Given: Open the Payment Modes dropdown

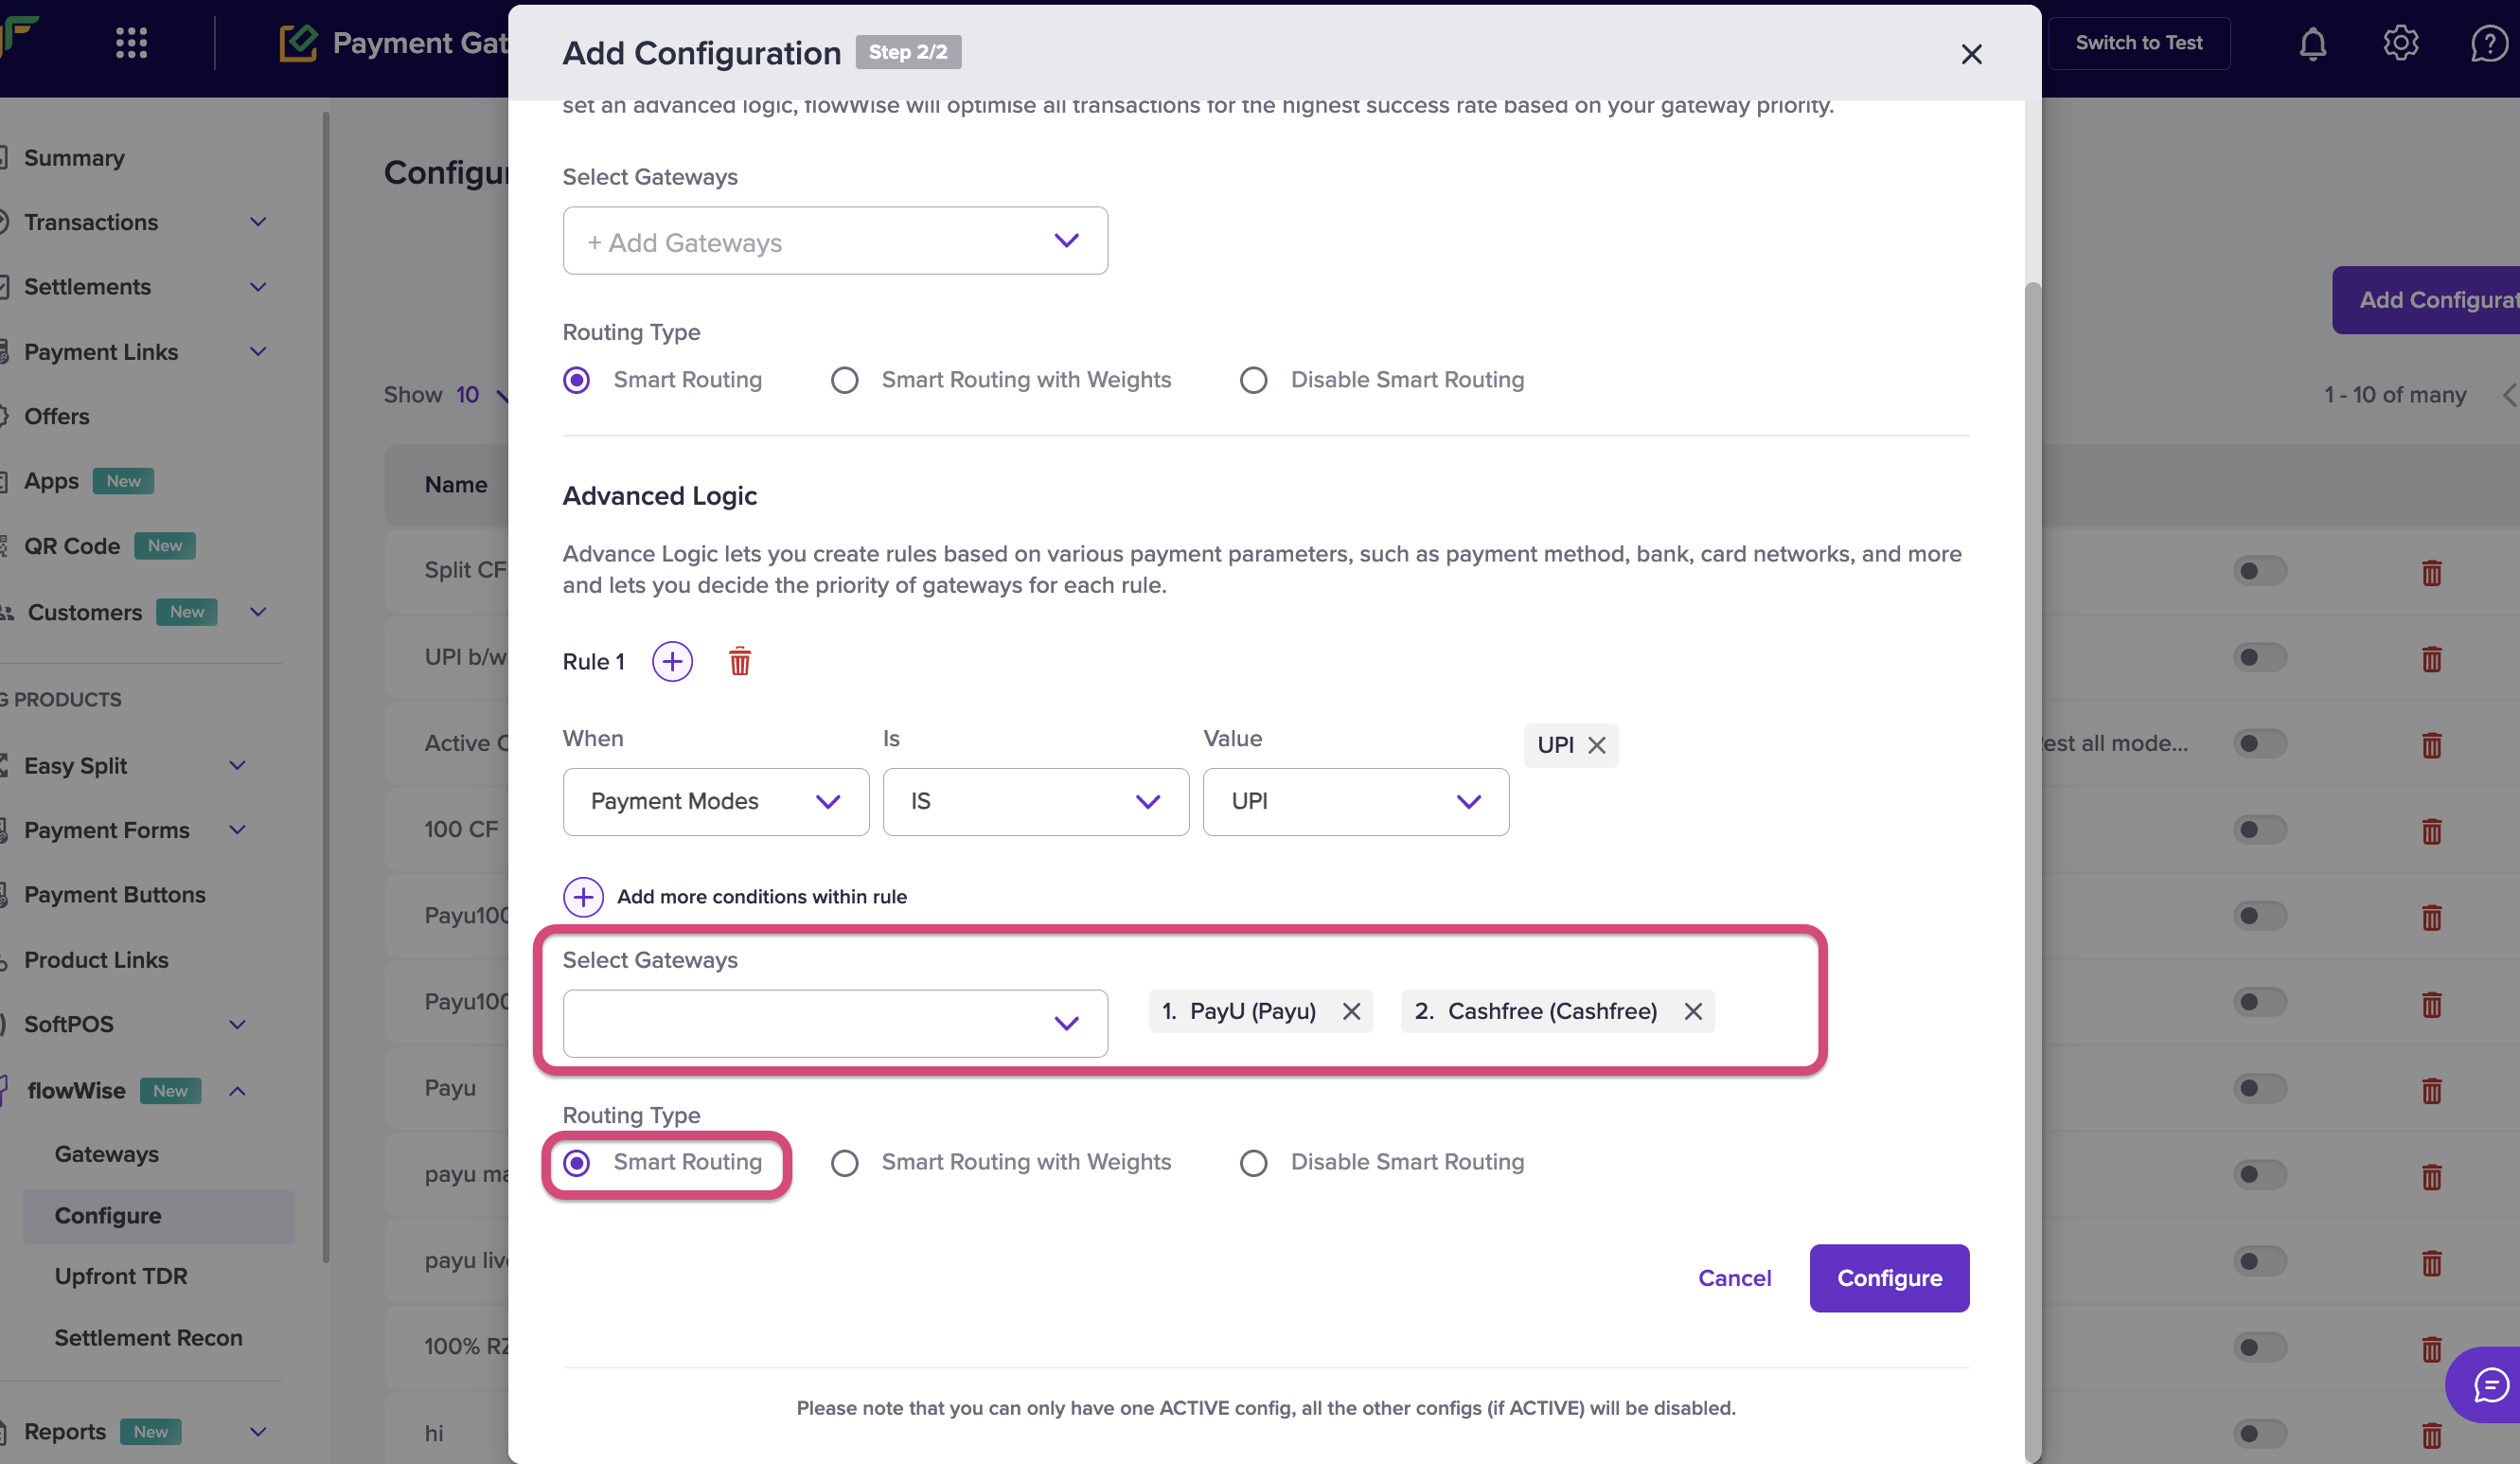Looking at the screenshot, I should click(715, 801).
